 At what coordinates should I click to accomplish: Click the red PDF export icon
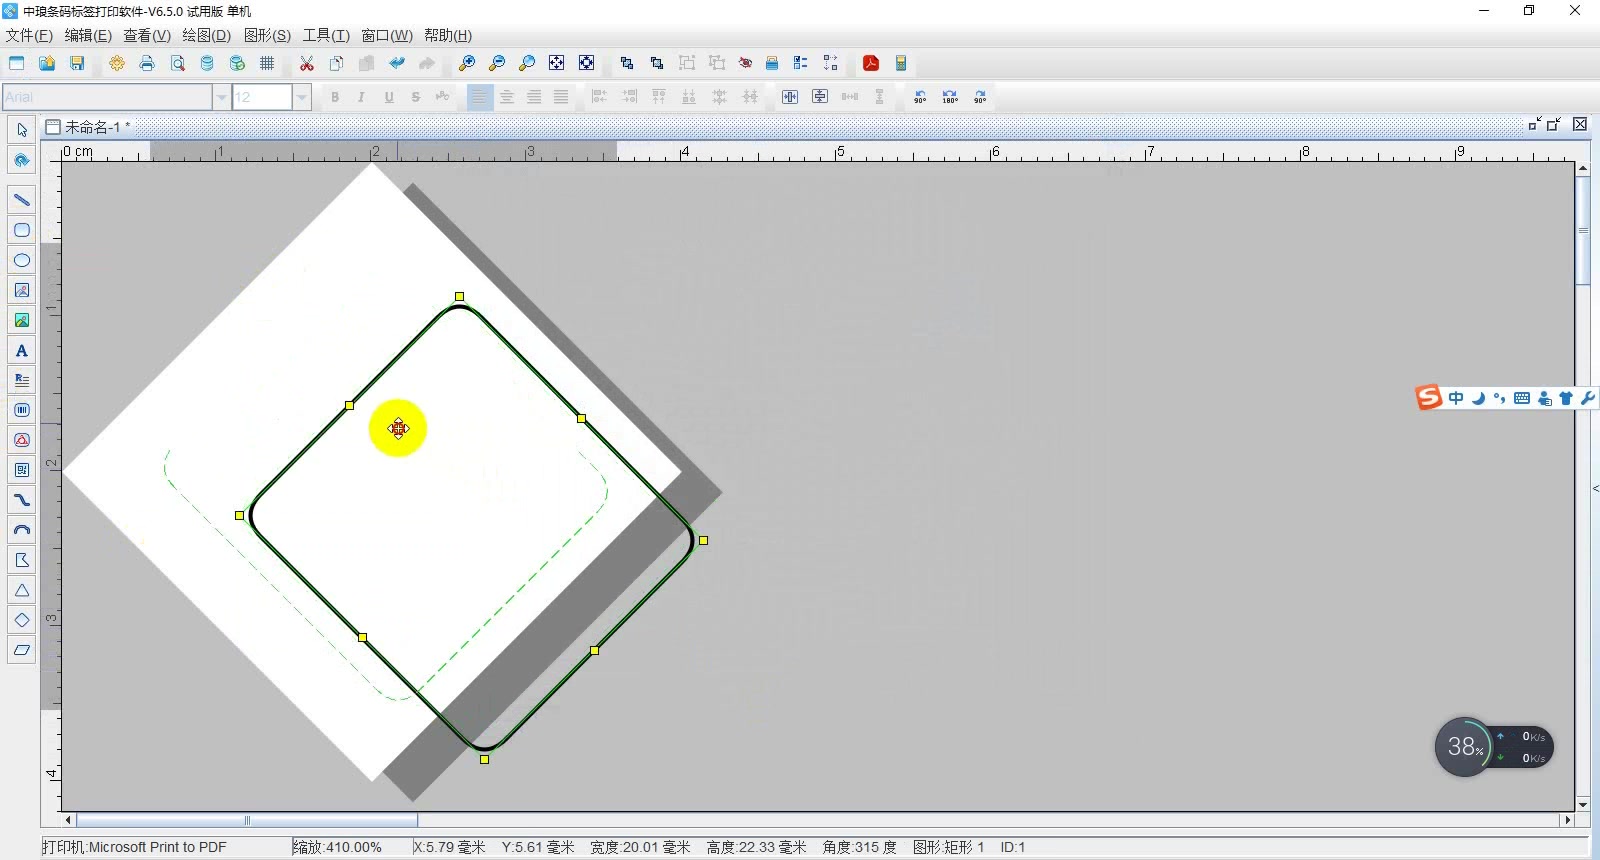[871, 63]
